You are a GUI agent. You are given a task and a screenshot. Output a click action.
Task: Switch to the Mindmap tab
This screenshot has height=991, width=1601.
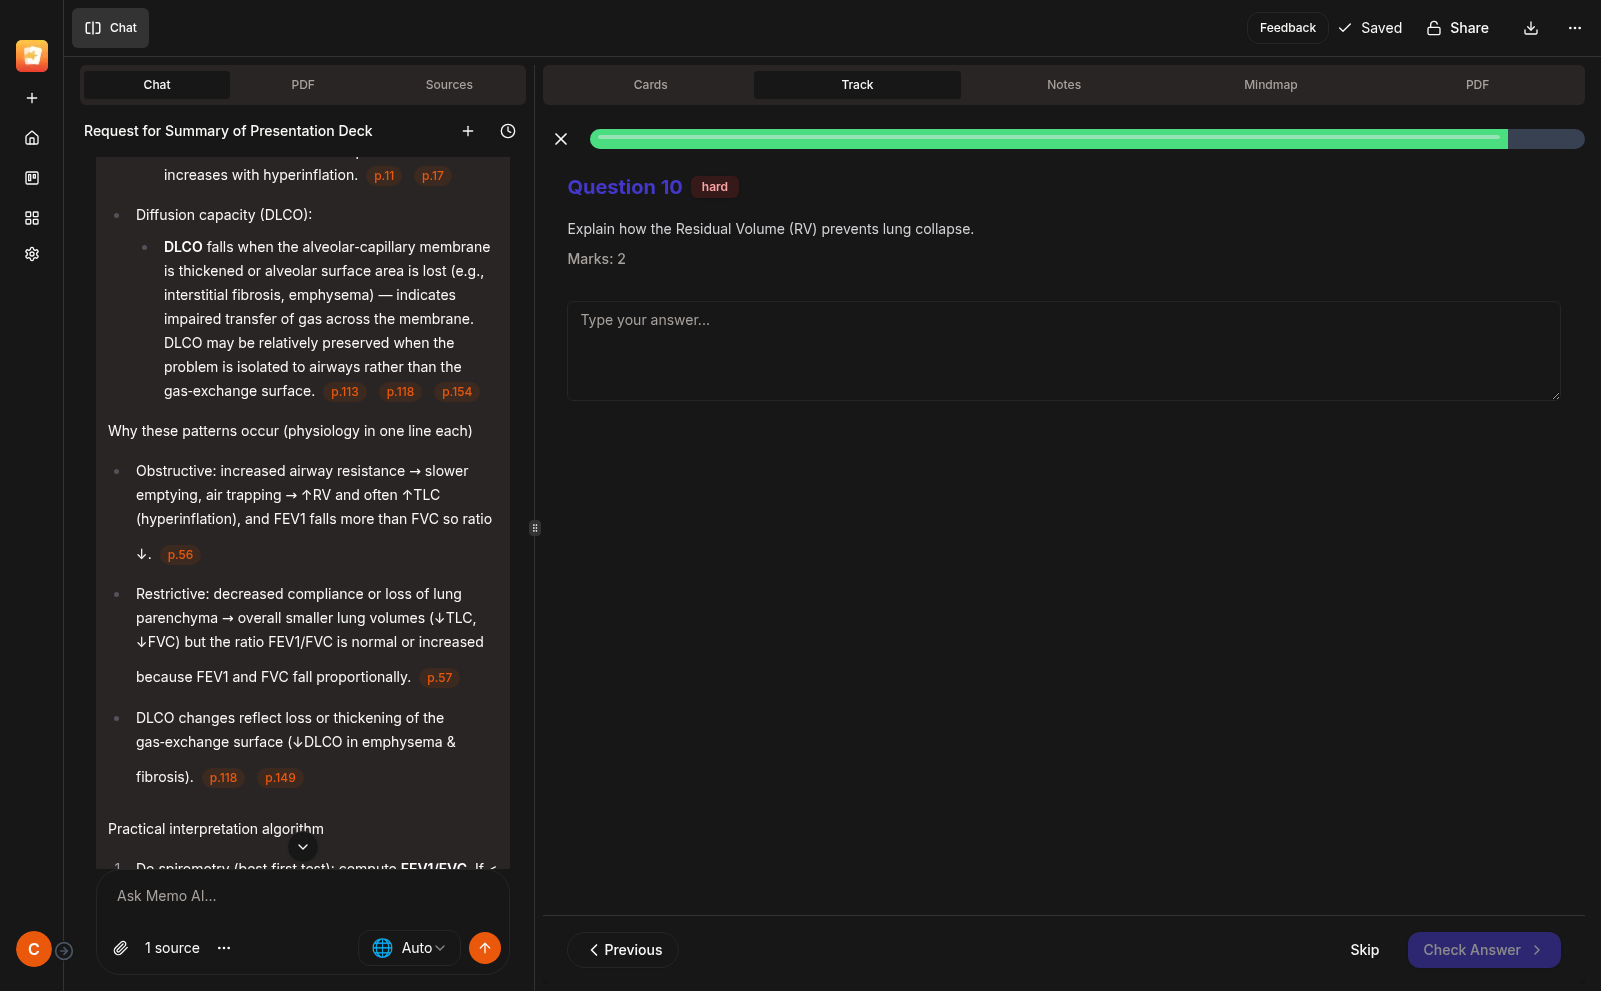1270,85
